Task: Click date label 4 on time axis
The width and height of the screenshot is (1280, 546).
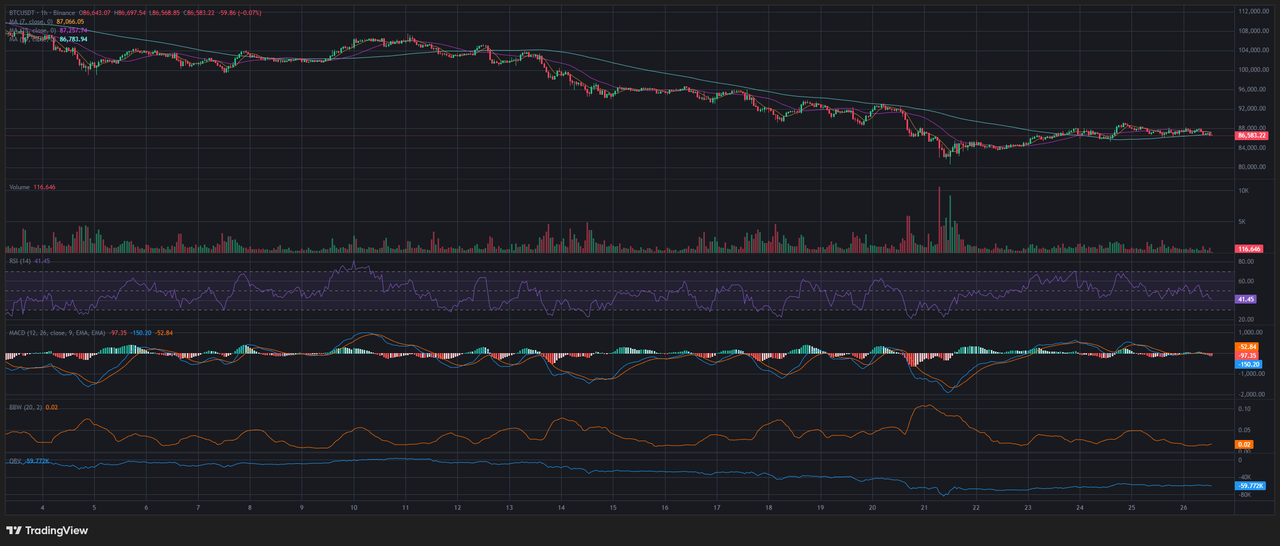Action: (42, 508)
